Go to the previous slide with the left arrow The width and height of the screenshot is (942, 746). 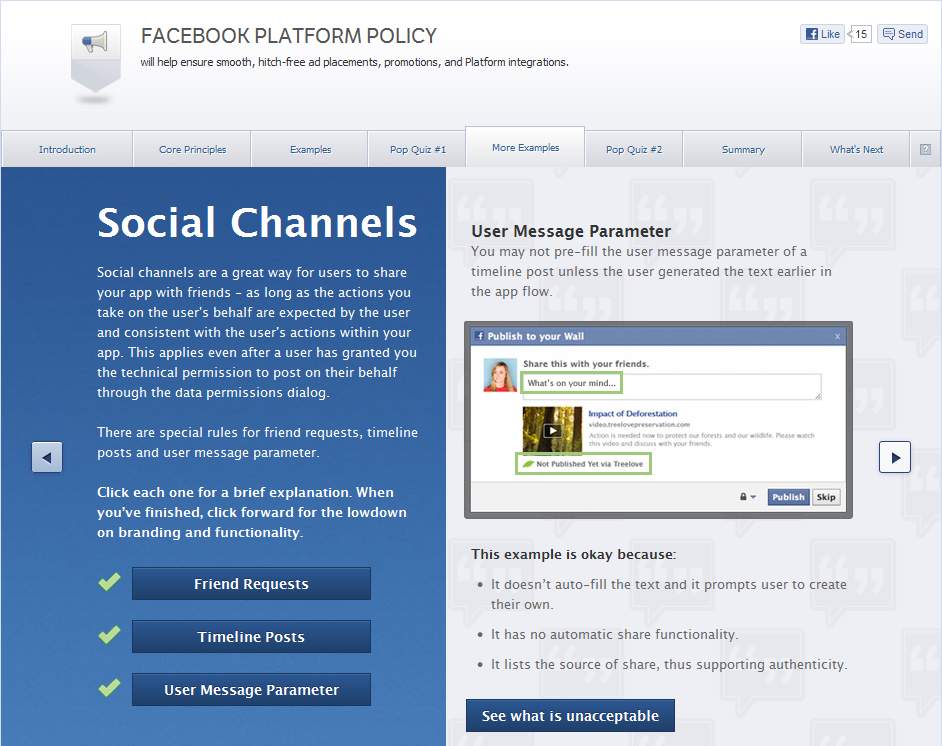(x=47, y=457)
